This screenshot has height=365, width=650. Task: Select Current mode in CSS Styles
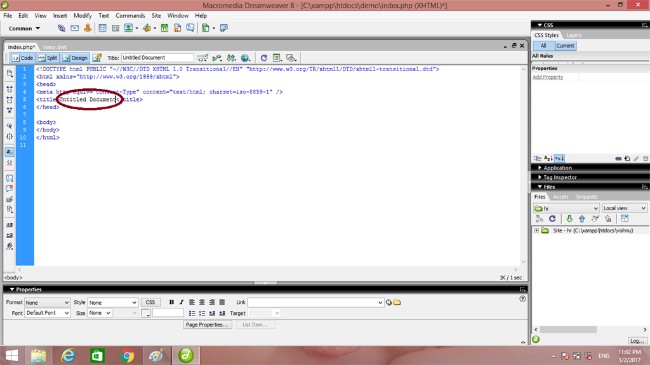(x=565, y=46)
